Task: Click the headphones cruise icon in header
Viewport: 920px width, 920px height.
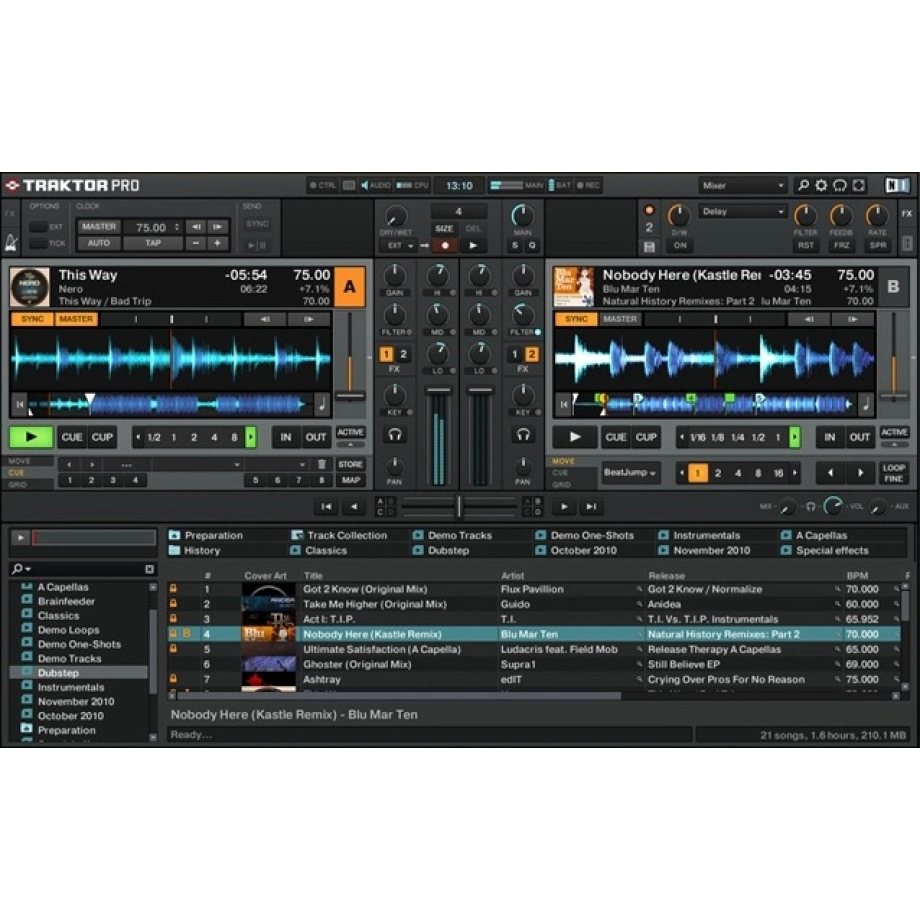Action: pos(840,185)
